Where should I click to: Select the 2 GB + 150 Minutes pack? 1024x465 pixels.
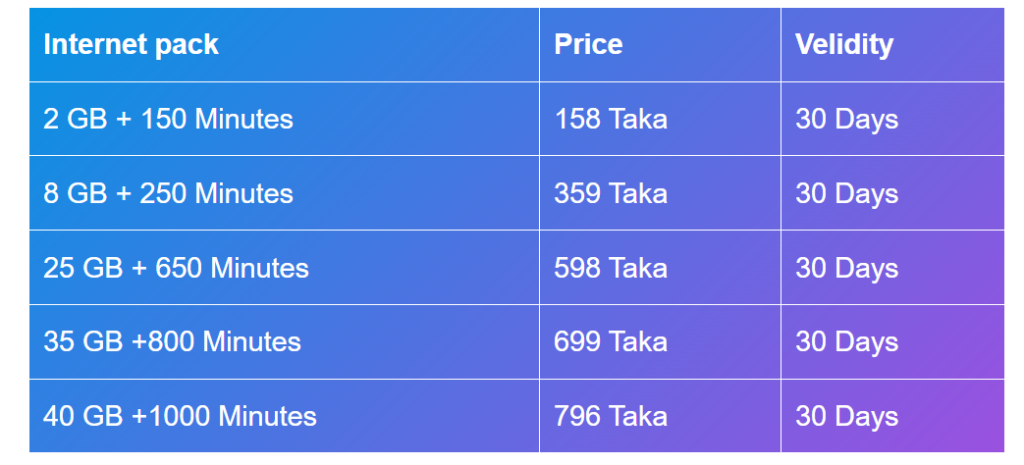click(x=168, y=120)
